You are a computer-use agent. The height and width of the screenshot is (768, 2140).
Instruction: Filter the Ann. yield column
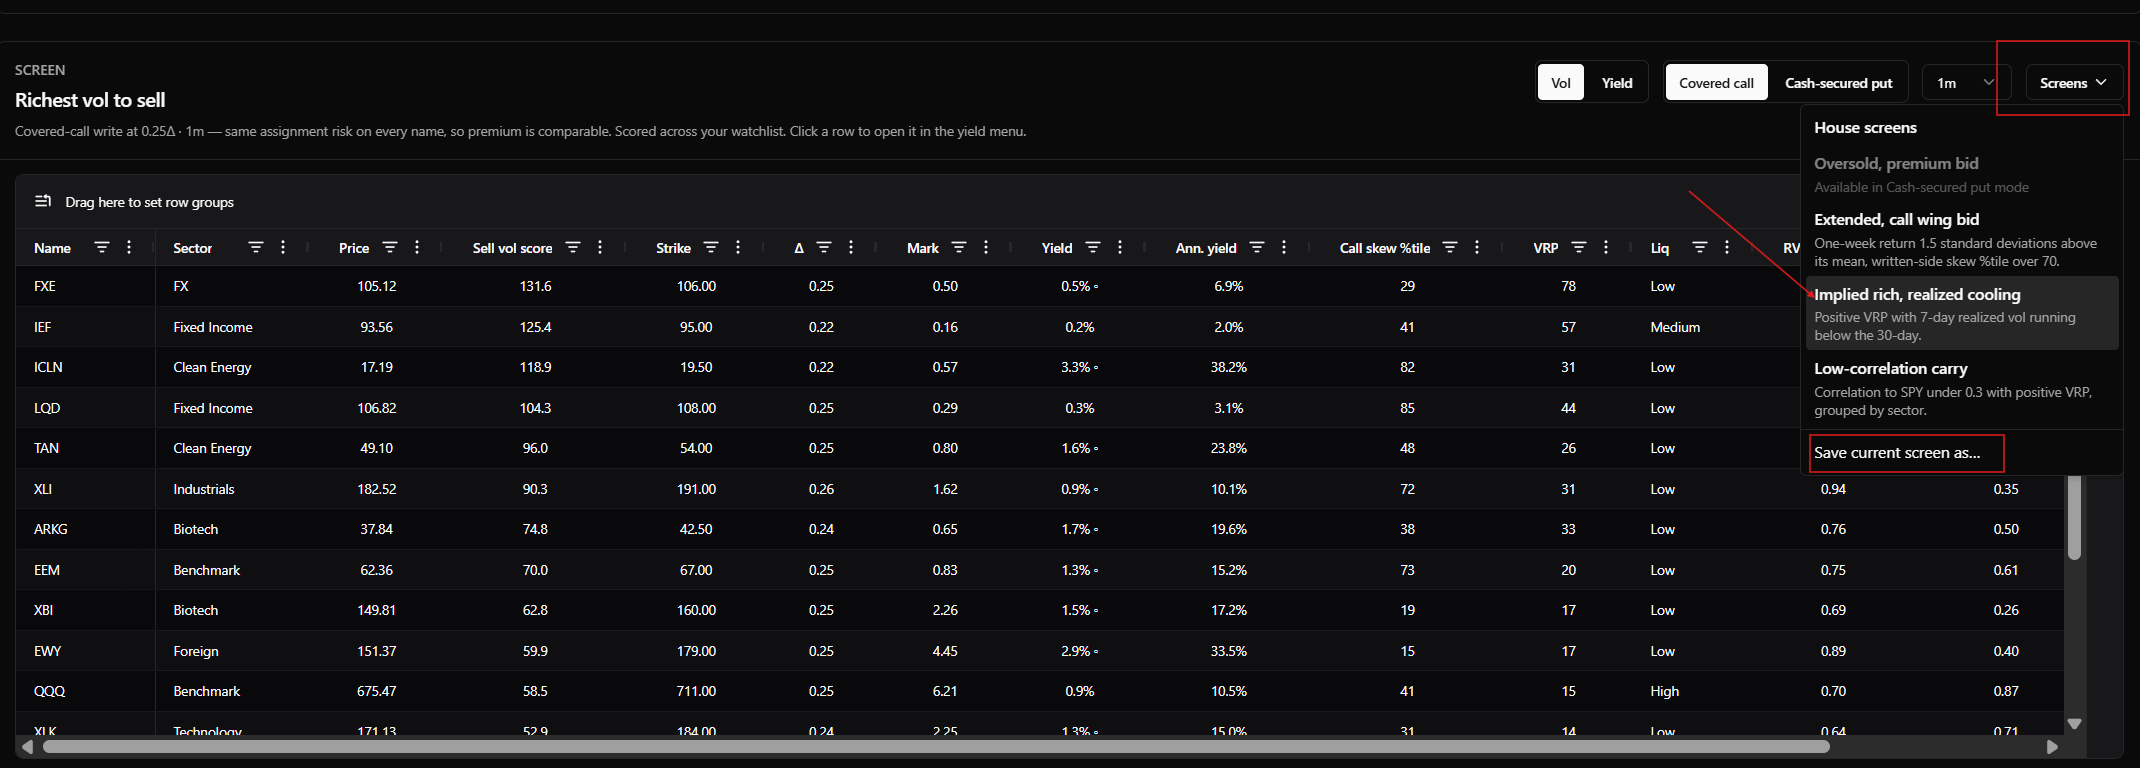1256,247
